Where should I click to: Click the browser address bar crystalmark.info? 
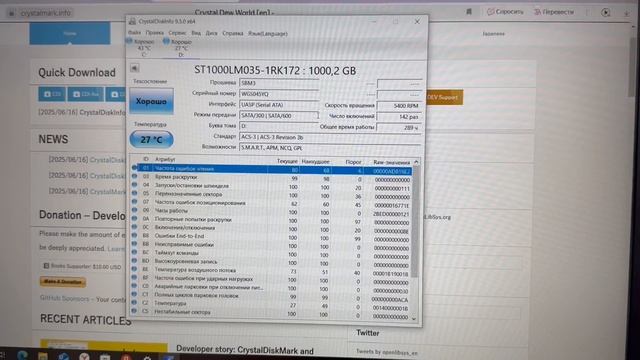(x=46, y=13)
